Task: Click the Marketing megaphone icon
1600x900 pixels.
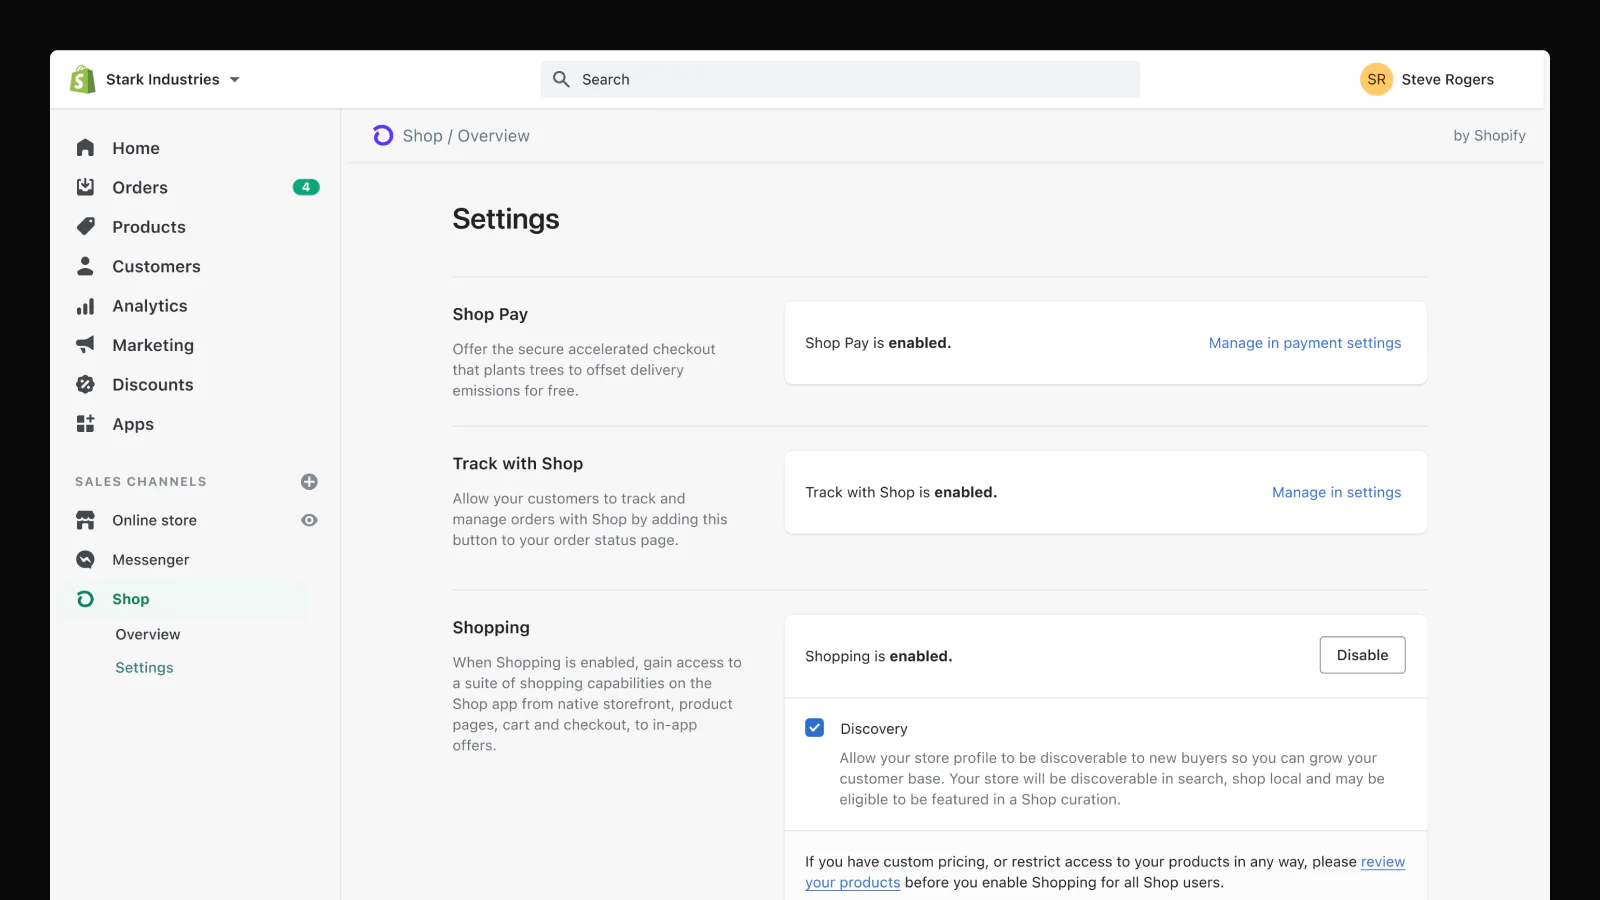Action: 85,345
